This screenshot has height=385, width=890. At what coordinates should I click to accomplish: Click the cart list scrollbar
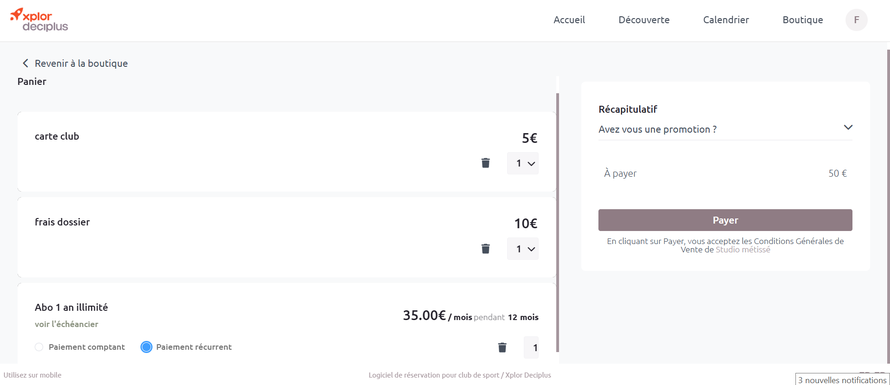[x=557, y=223]
